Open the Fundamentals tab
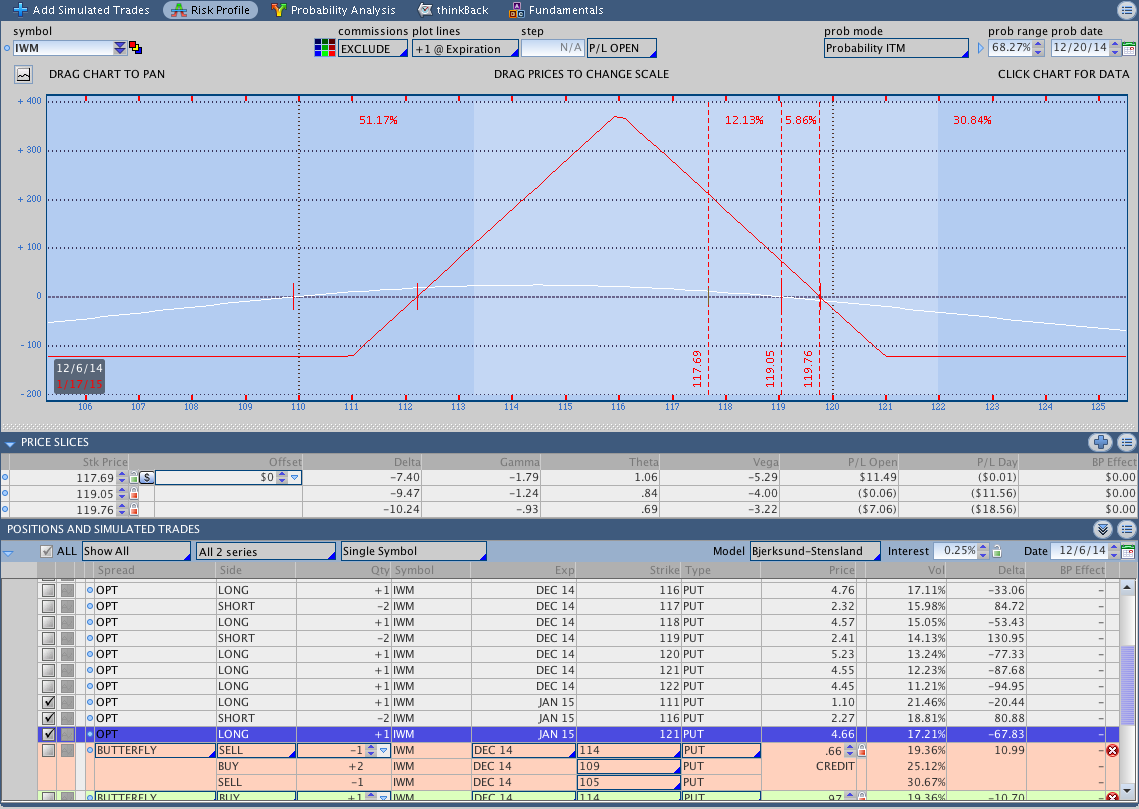Image resolution: width=1139 pixels, height=809 pixels. coord(556,10)
